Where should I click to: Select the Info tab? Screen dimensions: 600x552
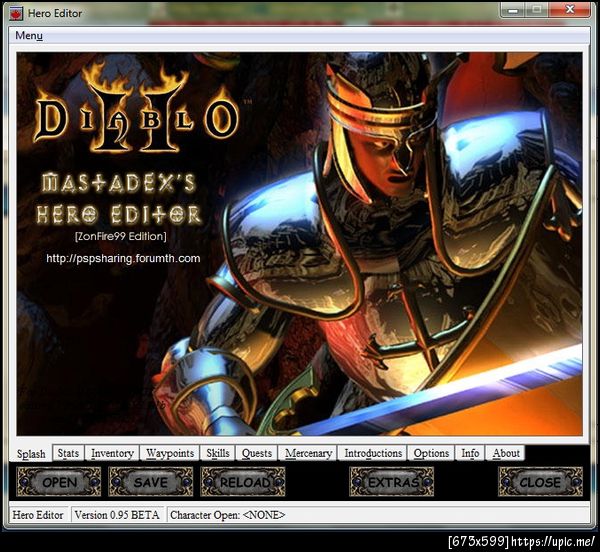470,453
